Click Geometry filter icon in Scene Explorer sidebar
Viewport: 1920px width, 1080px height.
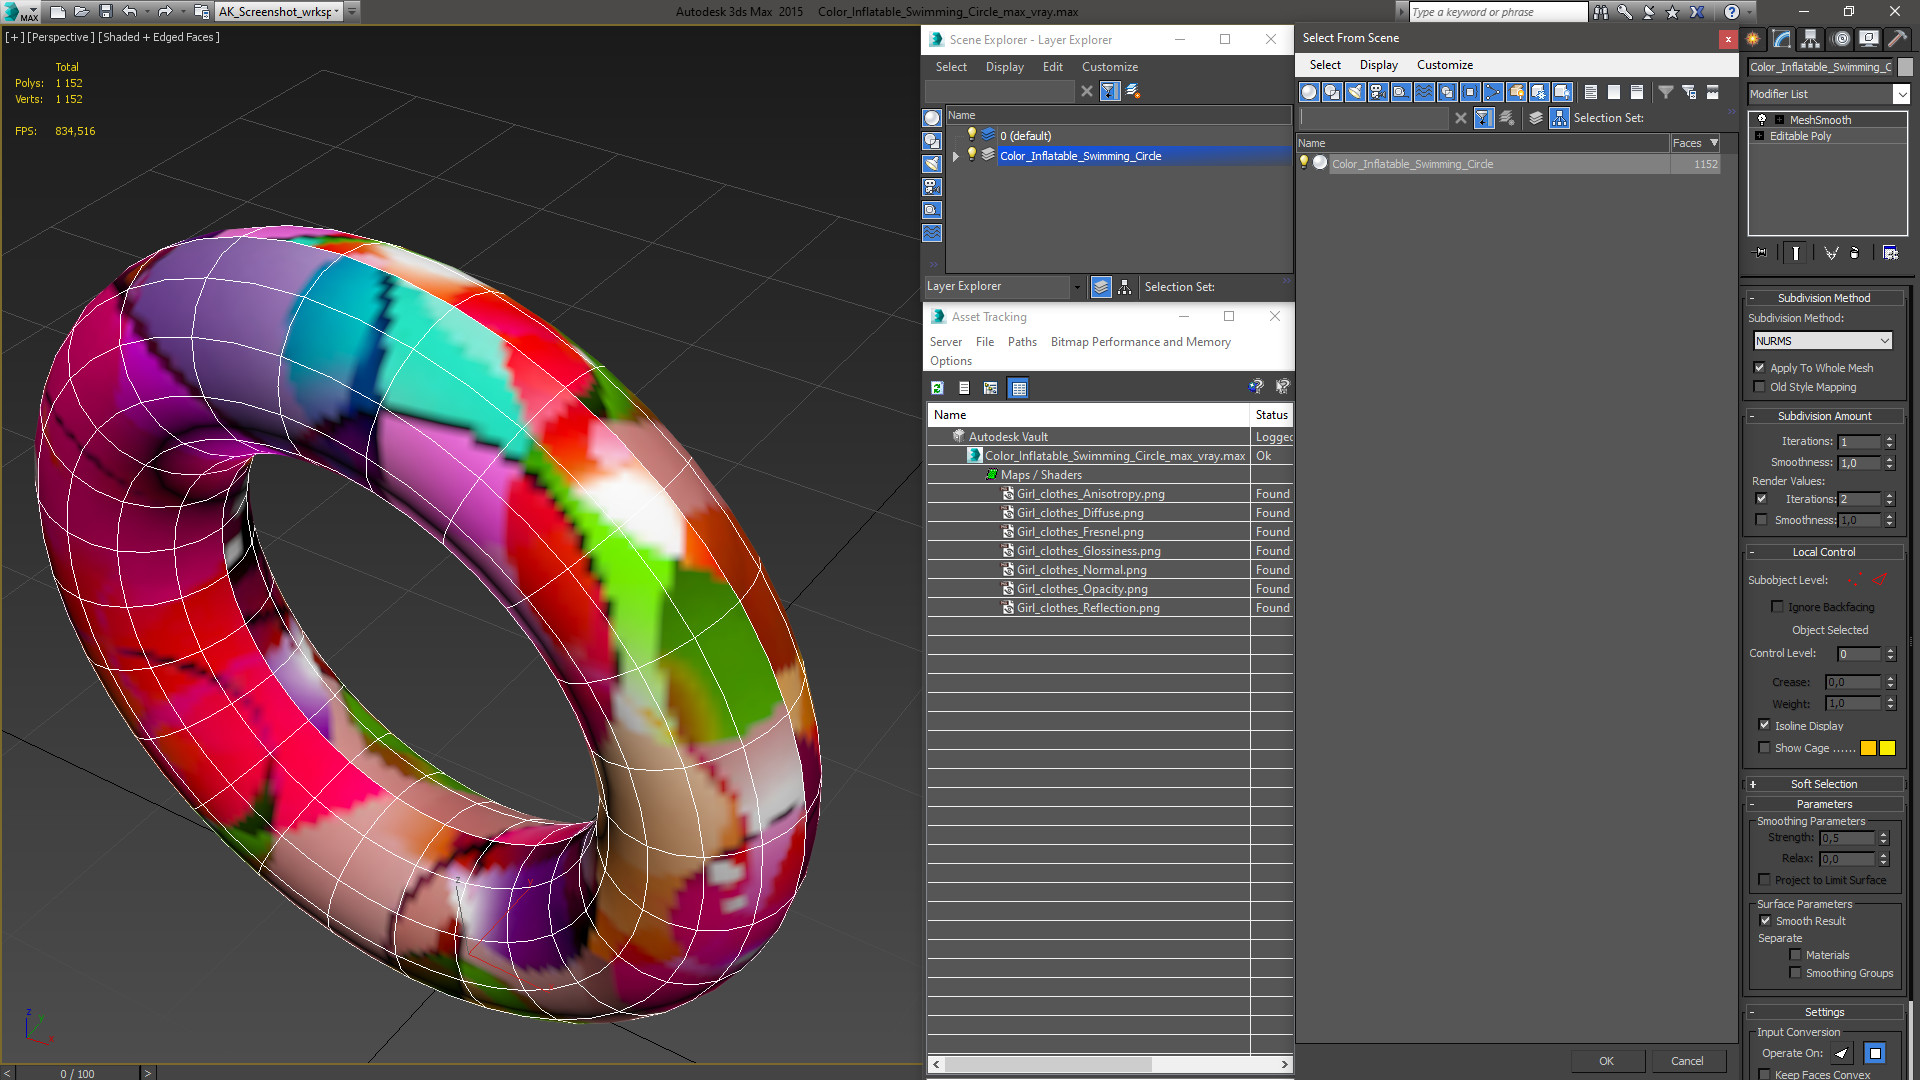pos(932,118)
